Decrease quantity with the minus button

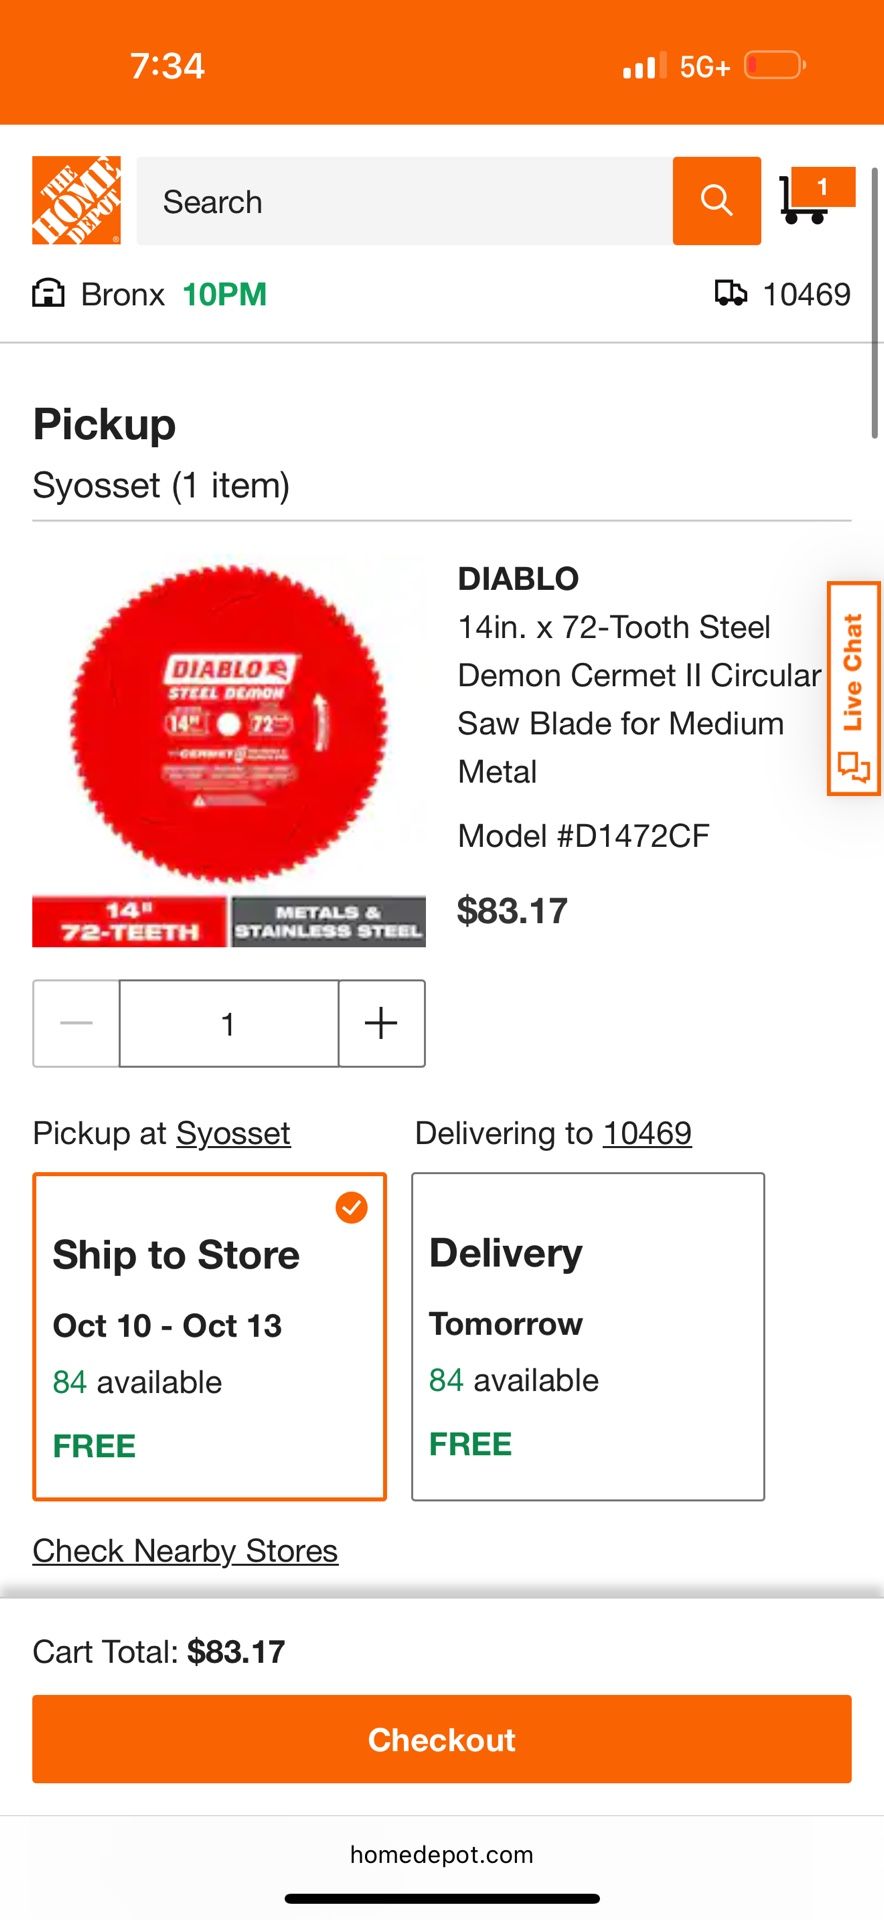76,1023
